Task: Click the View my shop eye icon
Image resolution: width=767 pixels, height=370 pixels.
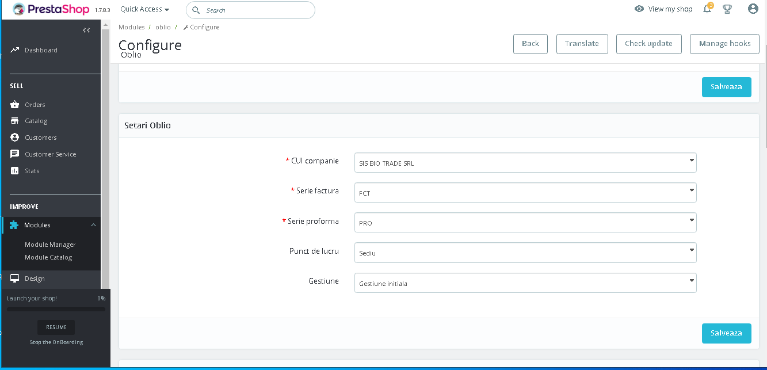Action: point(639,9)
